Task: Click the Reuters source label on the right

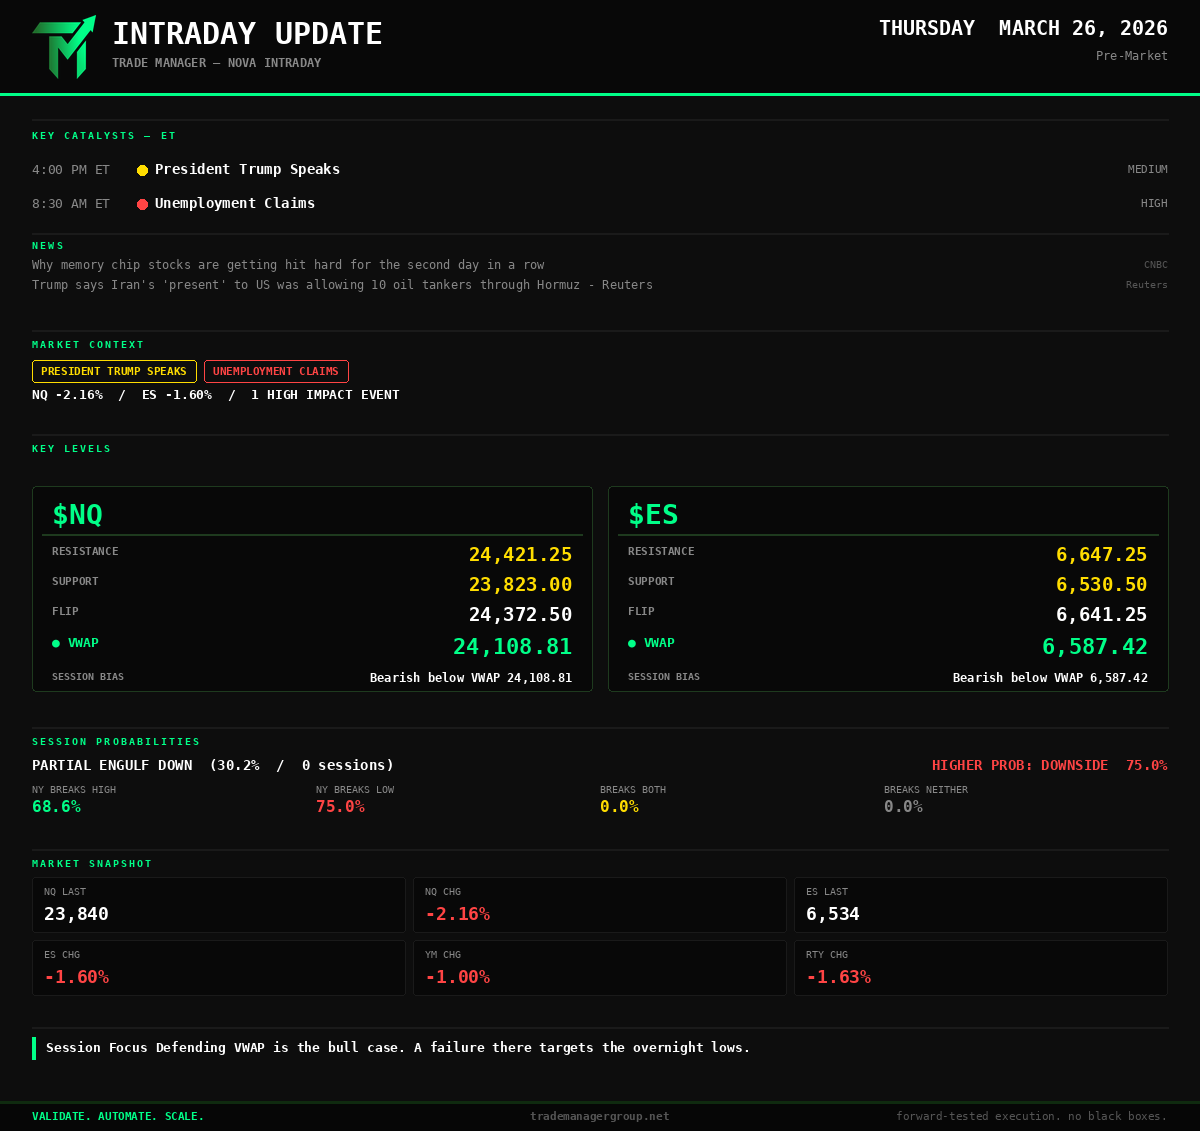Action: coord(1147,285)
